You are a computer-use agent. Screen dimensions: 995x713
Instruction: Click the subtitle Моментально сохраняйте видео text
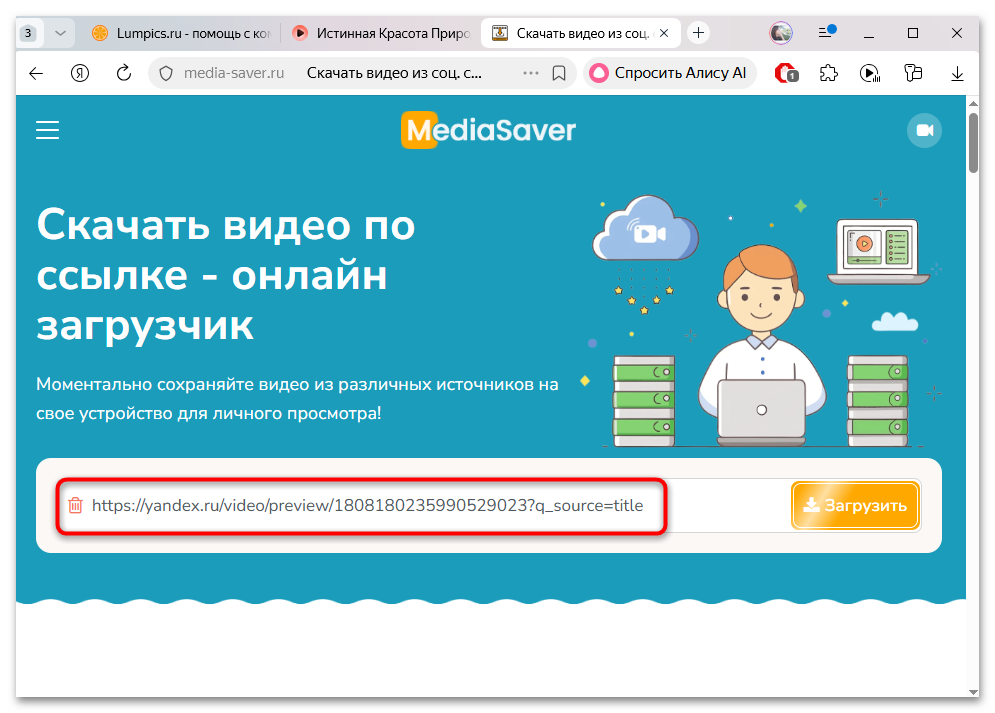[x=297, y=399]
